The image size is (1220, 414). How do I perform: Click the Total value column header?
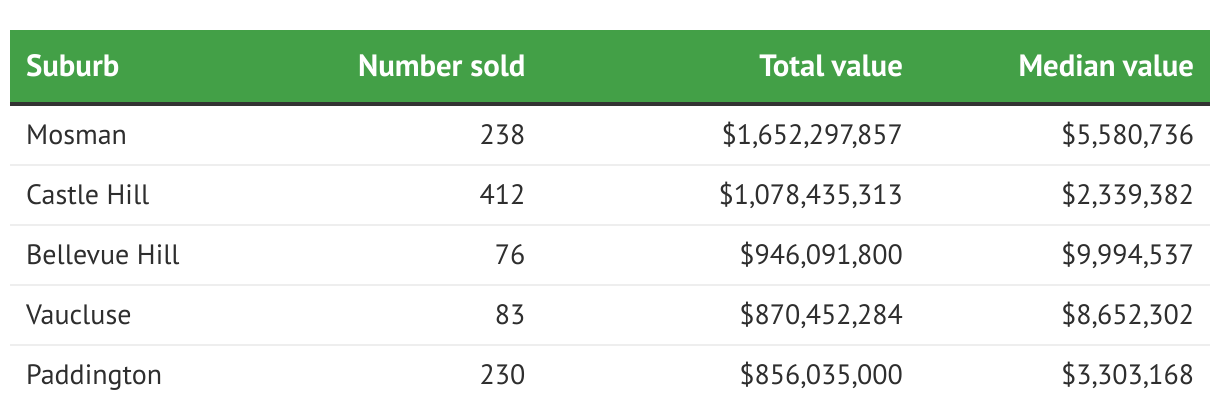(x=830, y=66)
